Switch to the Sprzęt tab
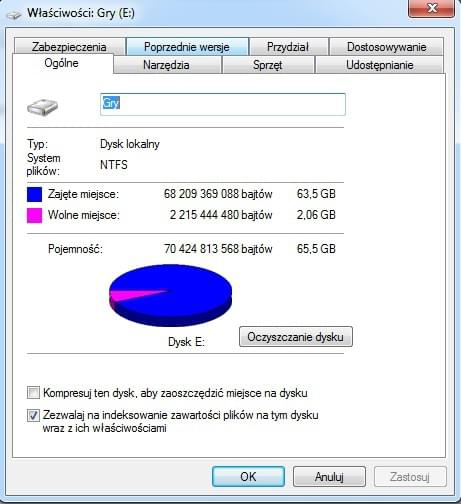Screen dimensions: 461x504 pos(268,65)
